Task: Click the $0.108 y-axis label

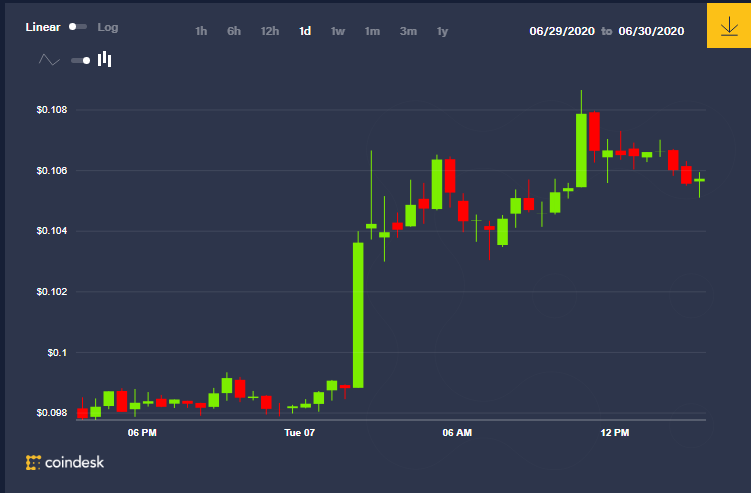Action: [x=52, y=110]
